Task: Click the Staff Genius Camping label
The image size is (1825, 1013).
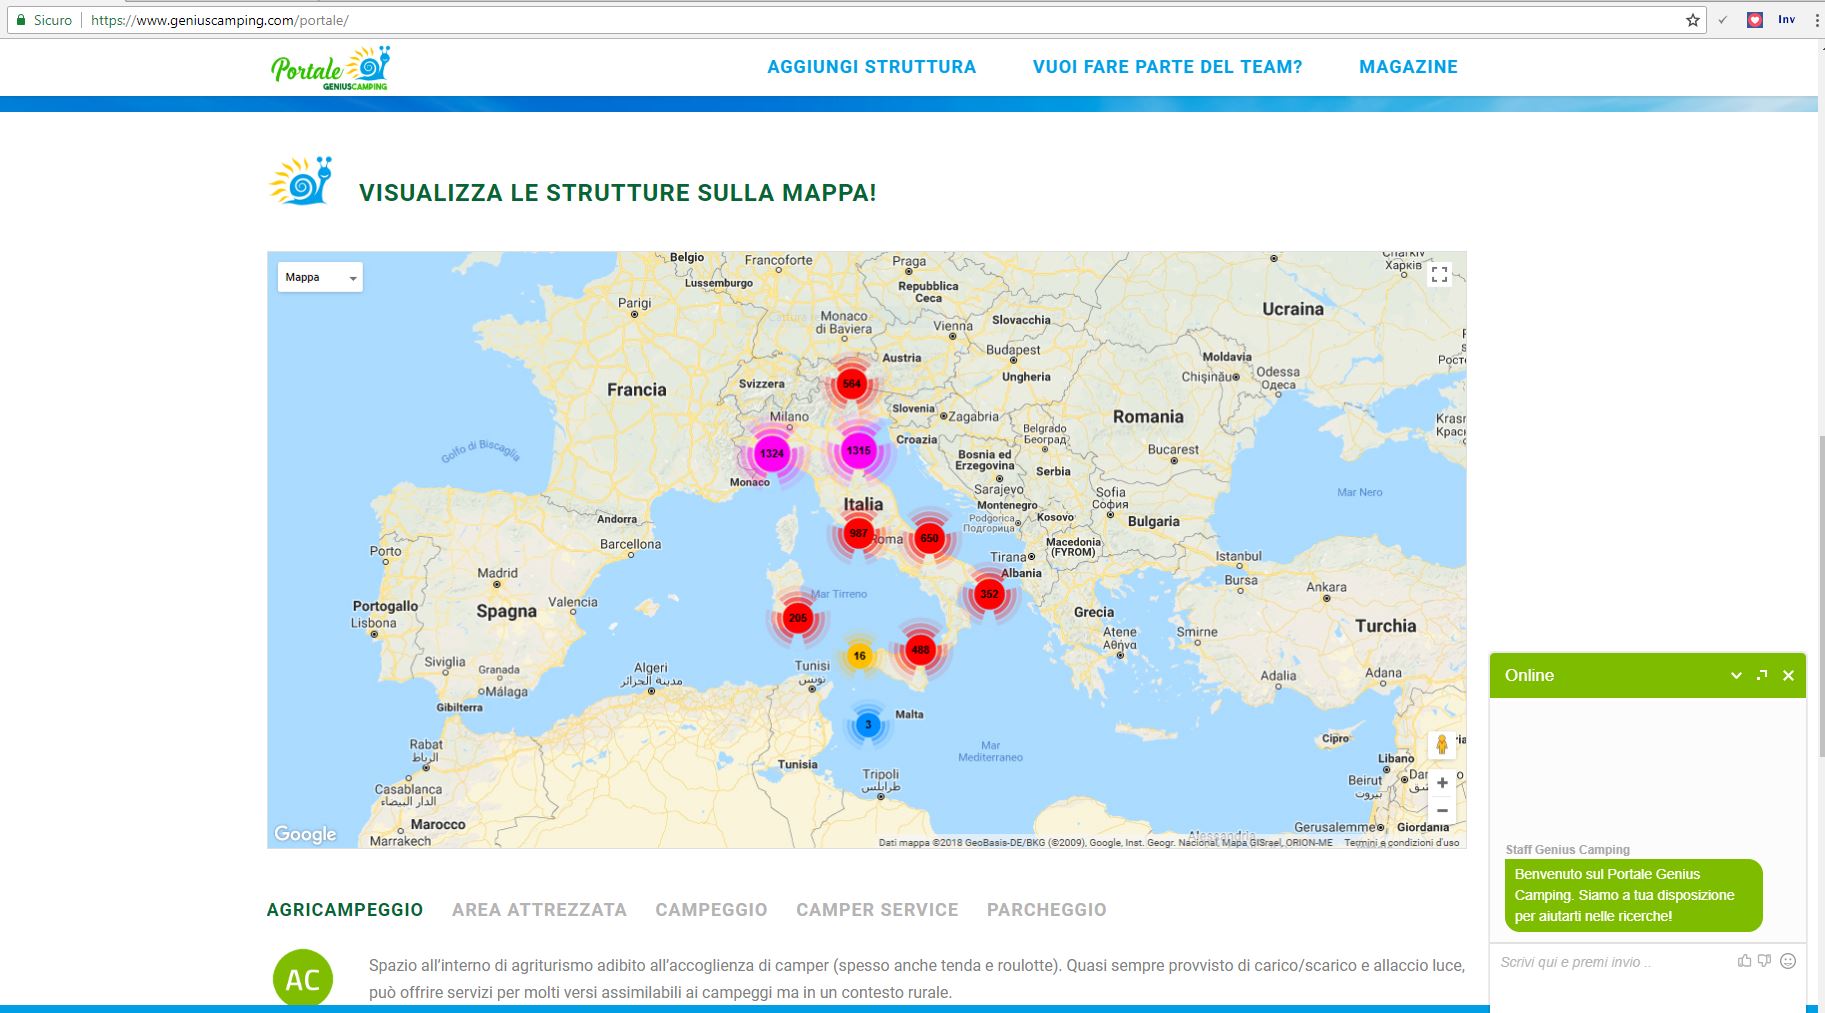Action: 1567,850
